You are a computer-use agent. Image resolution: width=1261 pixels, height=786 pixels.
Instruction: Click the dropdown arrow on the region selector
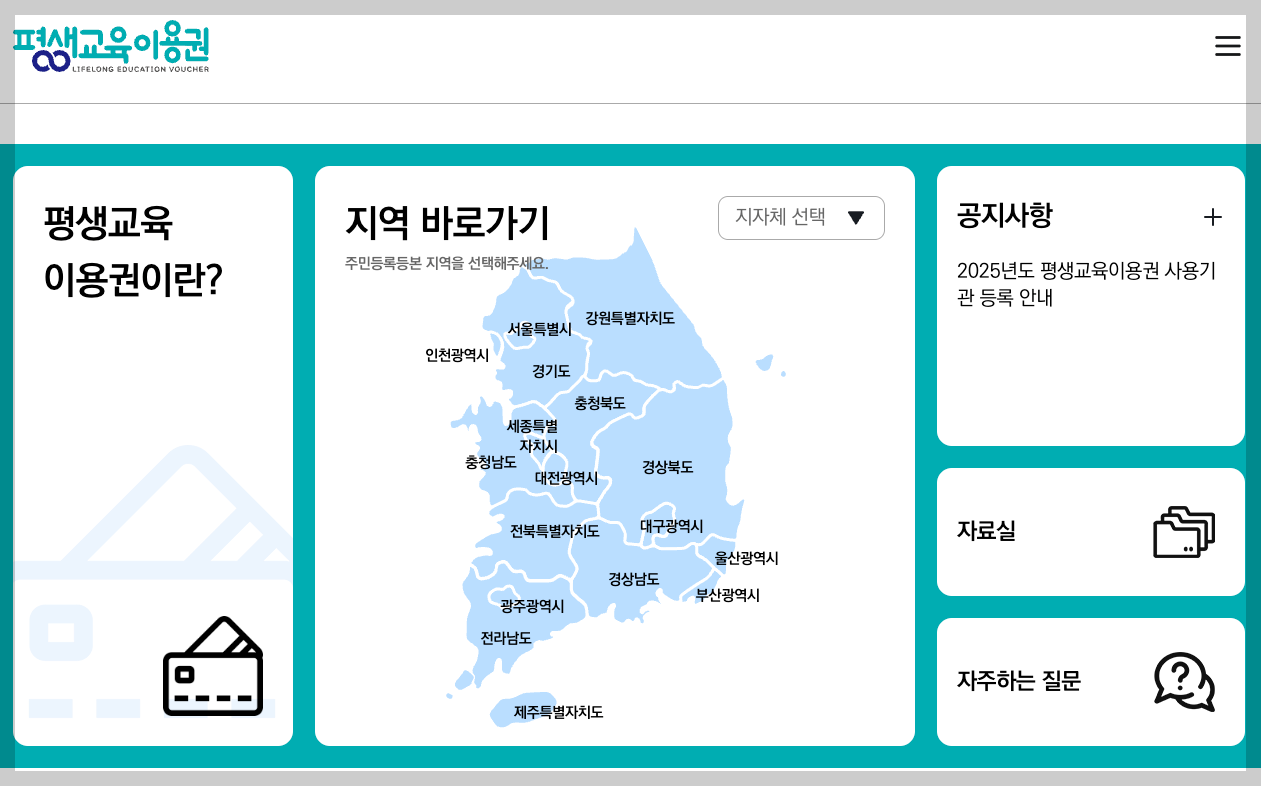[x=857, y=218]
